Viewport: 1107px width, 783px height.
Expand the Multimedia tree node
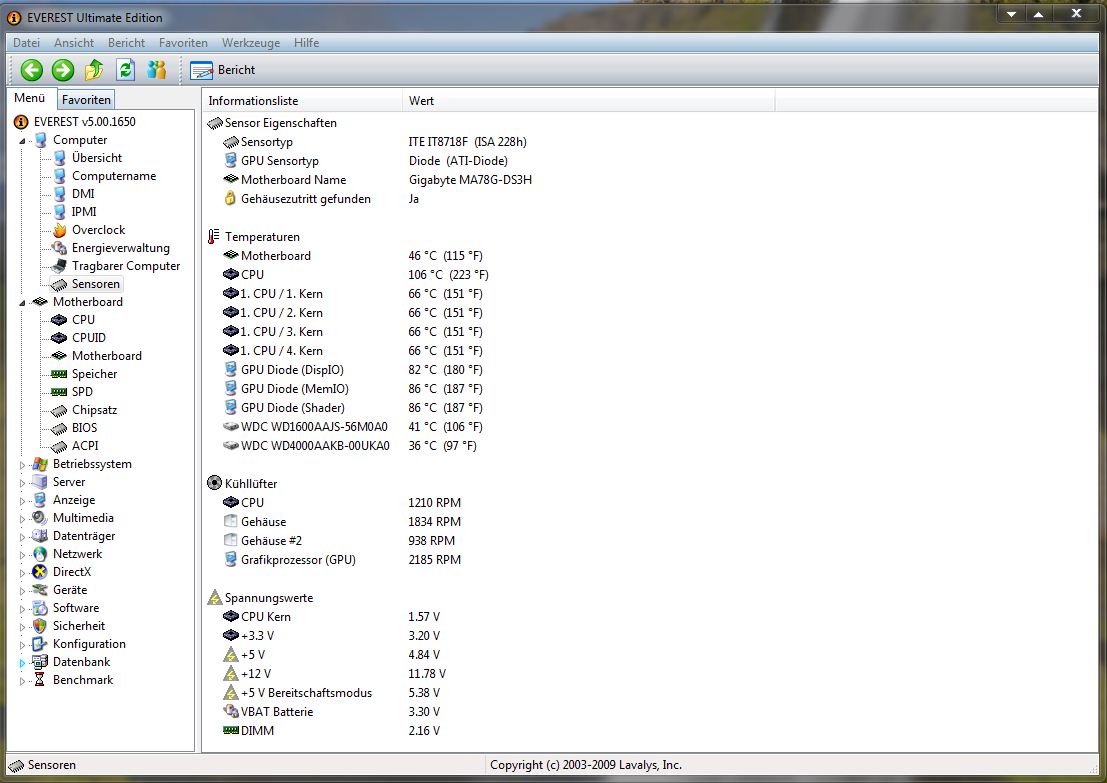[x=22, y=519]
